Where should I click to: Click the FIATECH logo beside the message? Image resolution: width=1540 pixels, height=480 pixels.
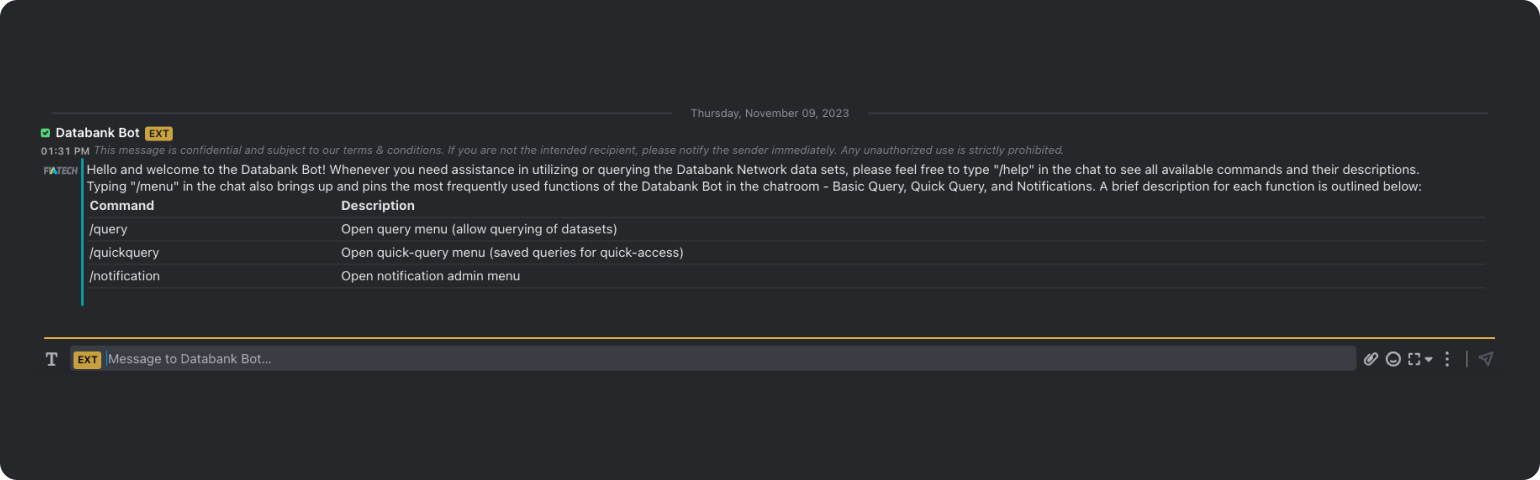tap(61, 171)
